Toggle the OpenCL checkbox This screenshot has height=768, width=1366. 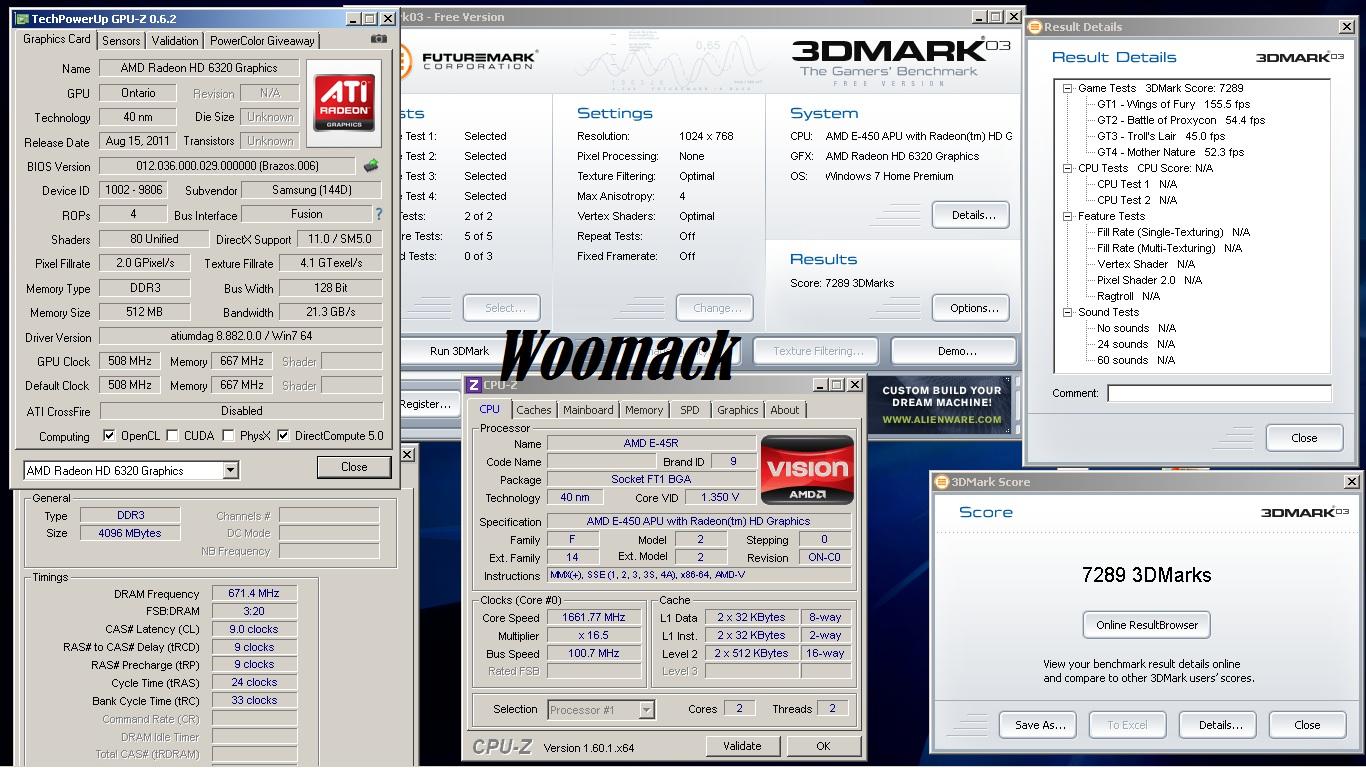pyautogui.click(x=109, y=436)
